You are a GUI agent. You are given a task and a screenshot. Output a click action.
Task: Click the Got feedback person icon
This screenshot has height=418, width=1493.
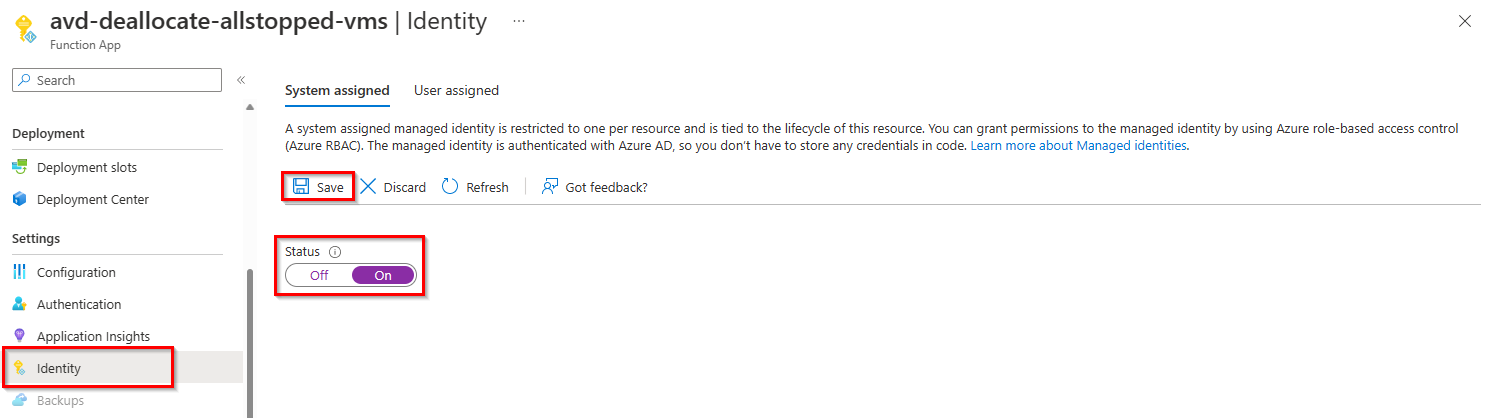coord(549,187)
